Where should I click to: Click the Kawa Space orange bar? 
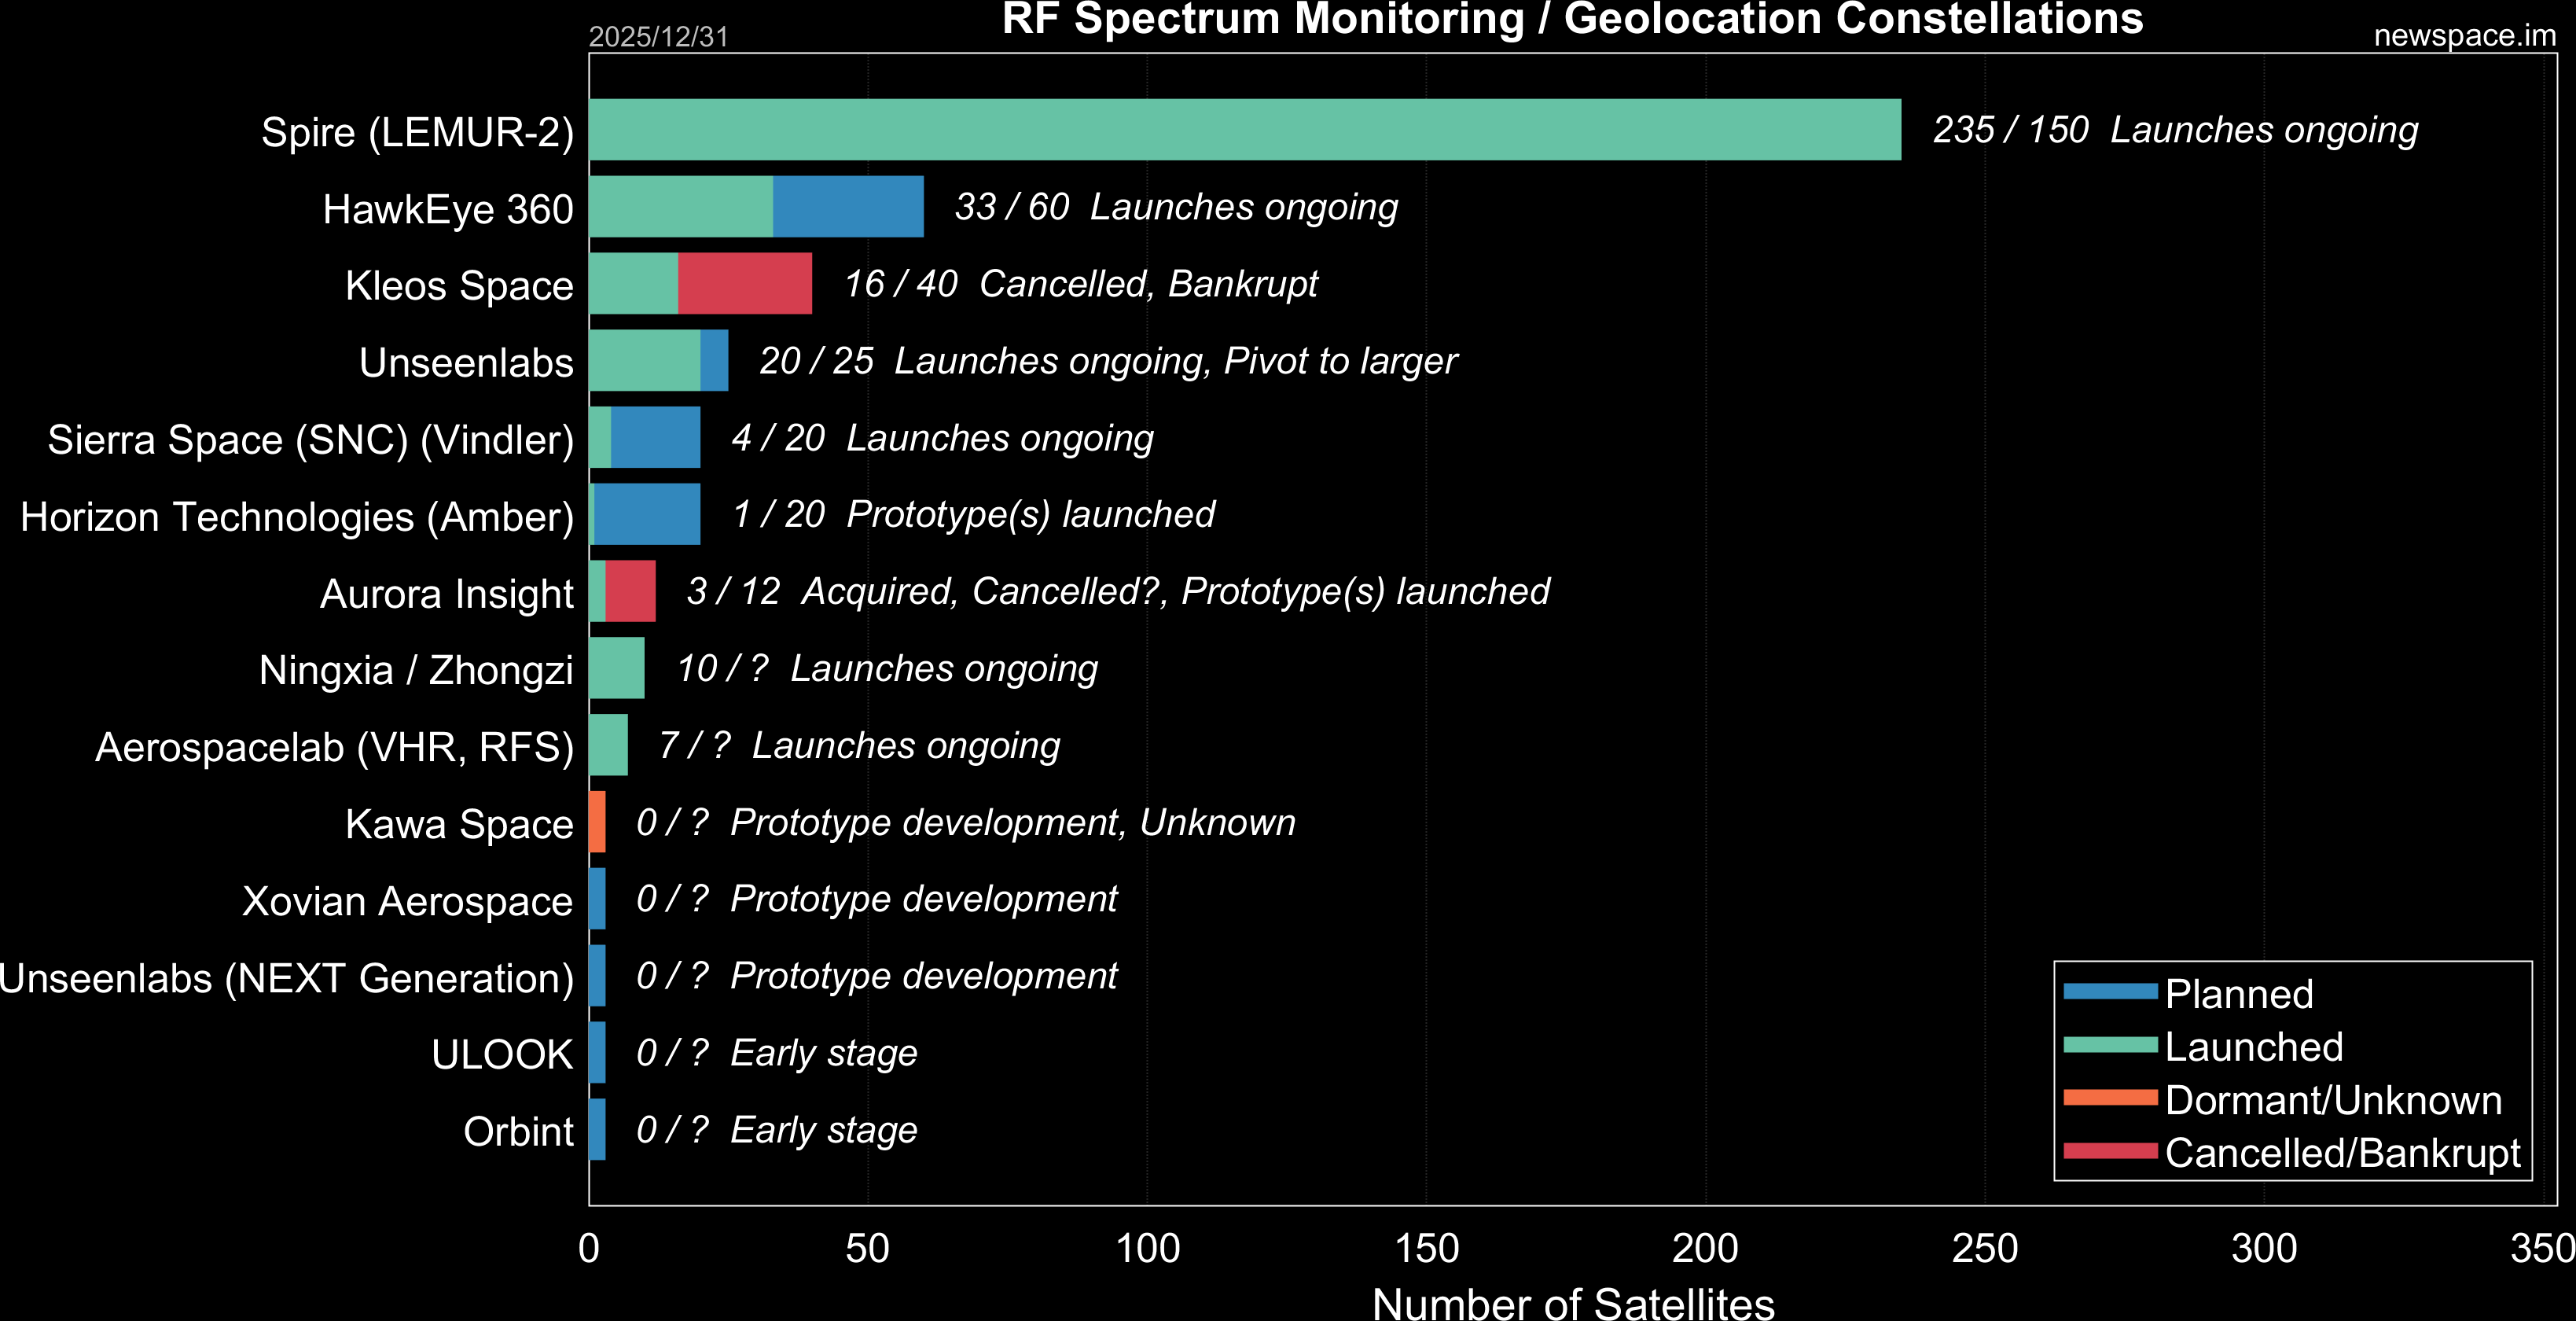[x=597, y=821]
